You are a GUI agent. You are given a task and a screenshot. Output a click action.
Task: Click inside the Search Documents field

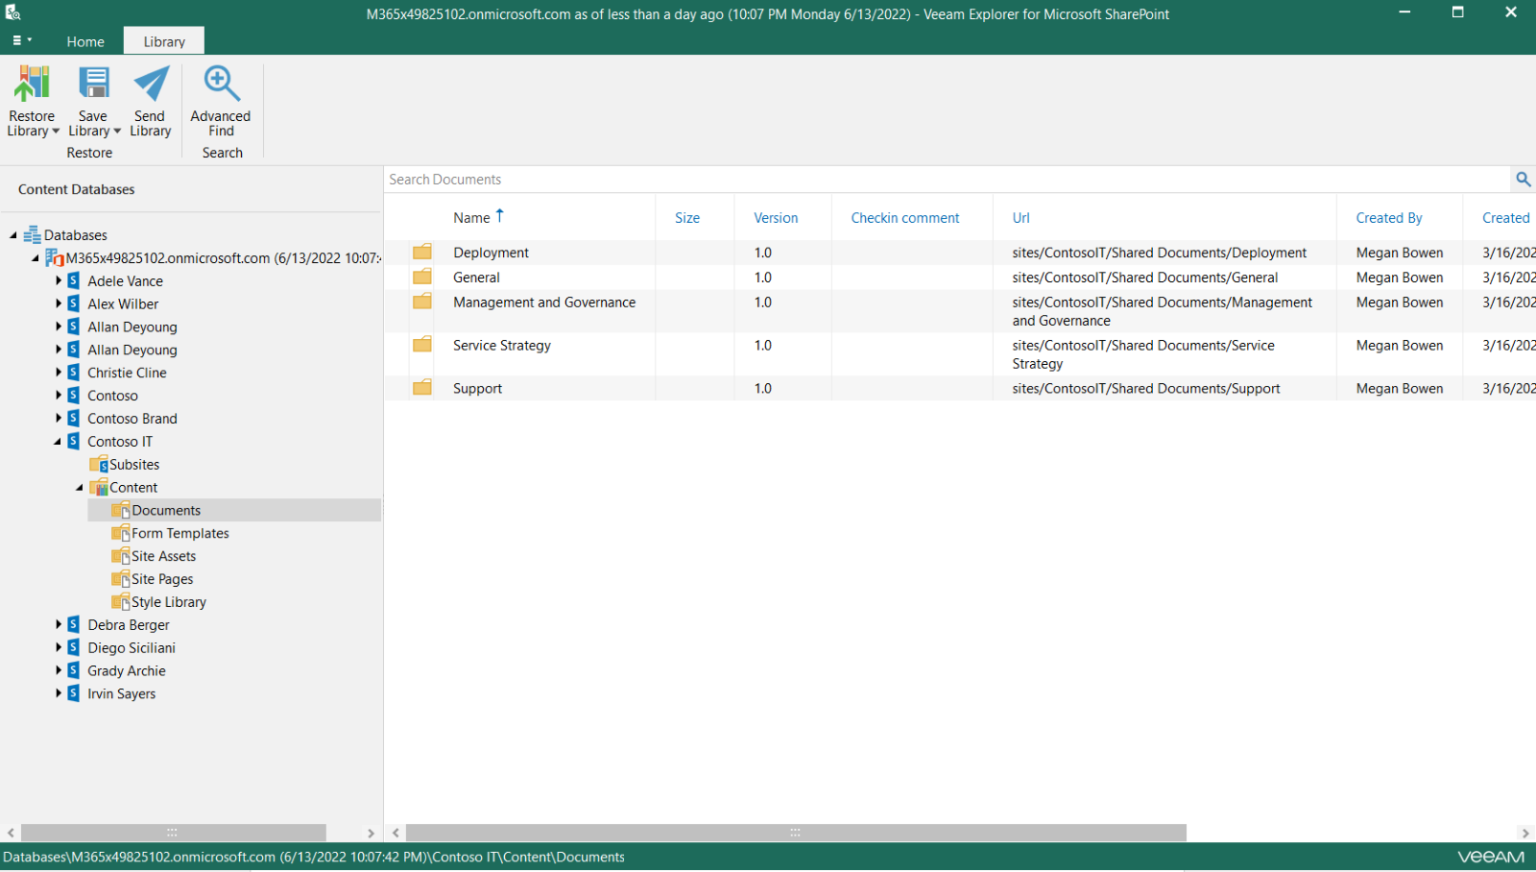(x=700, y=179)
